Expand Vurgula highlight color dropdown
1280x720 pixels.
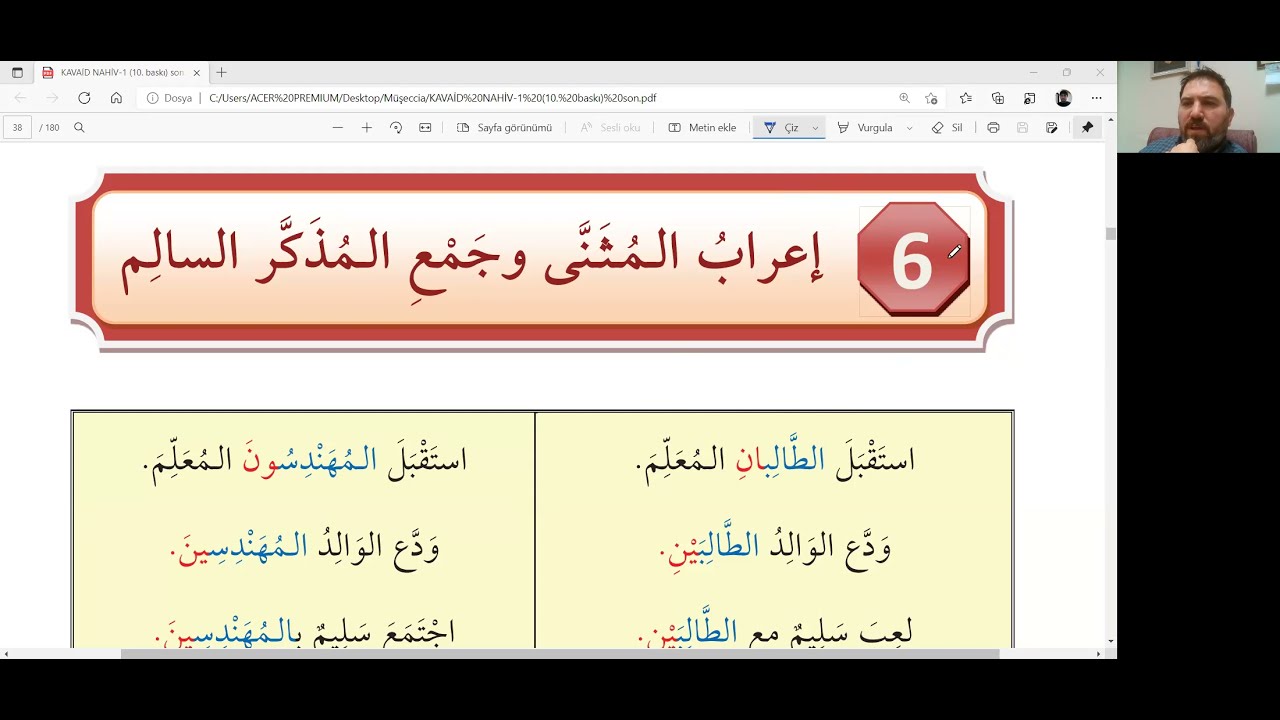click(909, 128)
